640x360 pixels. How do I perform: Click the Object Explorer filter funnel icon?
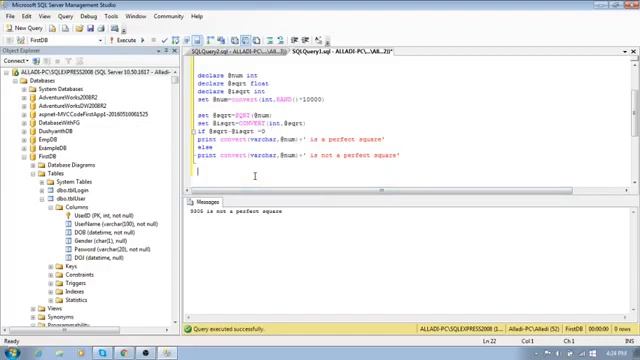click(x=69, y=61)
